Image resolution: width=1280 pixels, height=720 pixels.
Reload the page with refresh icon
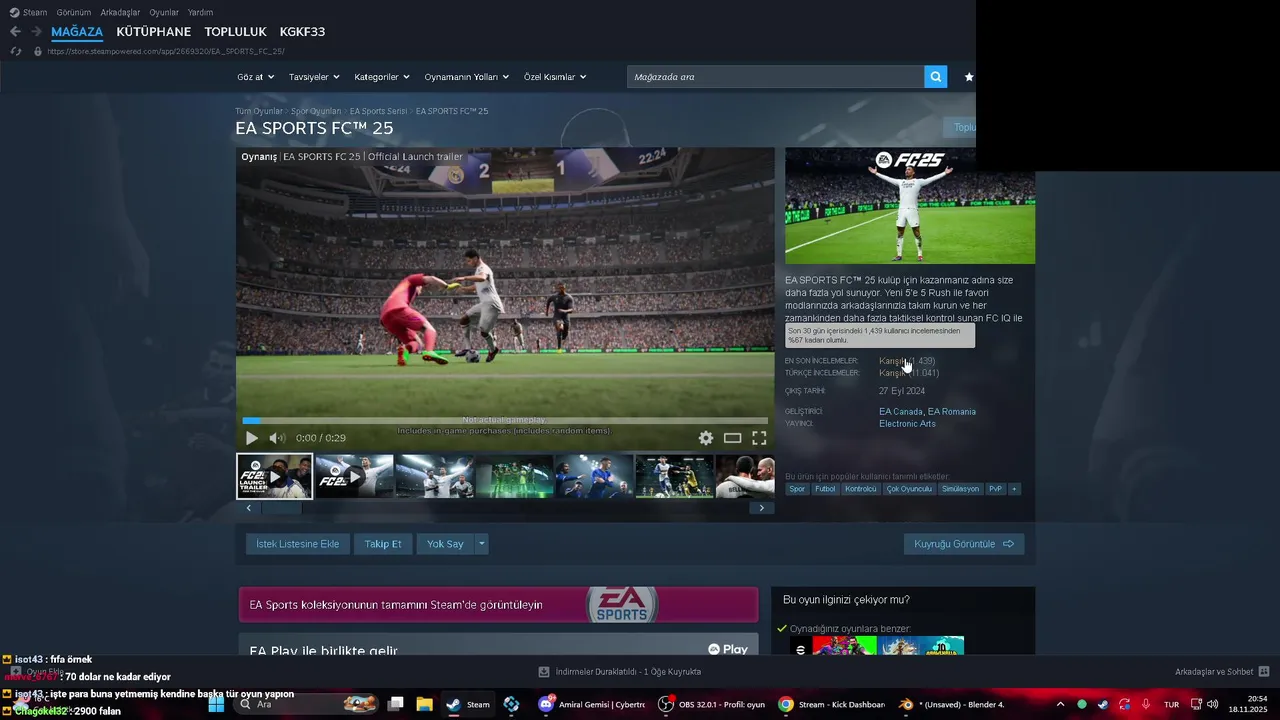15,51
